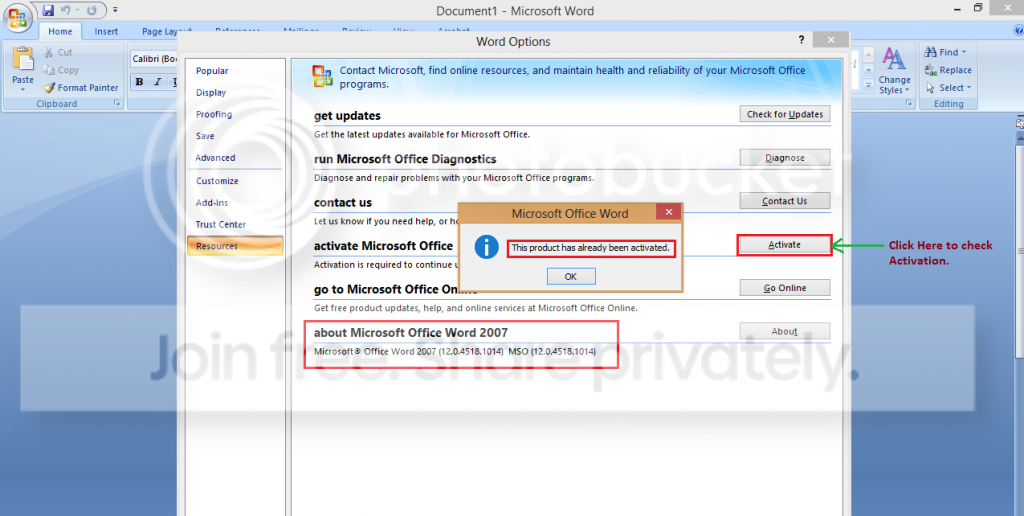This screenshot has width=1024, height=516.
Task: Toggle Italic formatting in ribbon
Action: coord(157,82)
